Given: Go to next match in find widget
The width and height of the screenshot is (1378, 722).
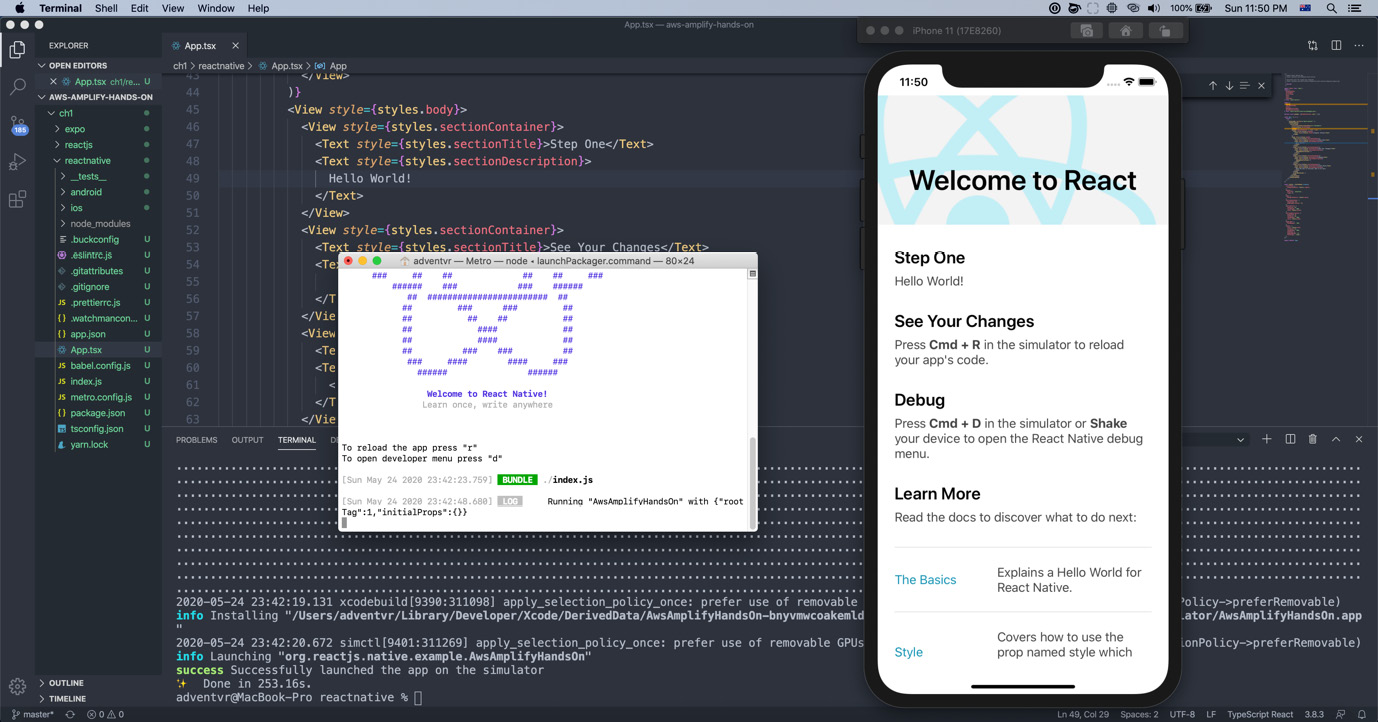Looking at the screenshot, I should [x=1229, y=86].
